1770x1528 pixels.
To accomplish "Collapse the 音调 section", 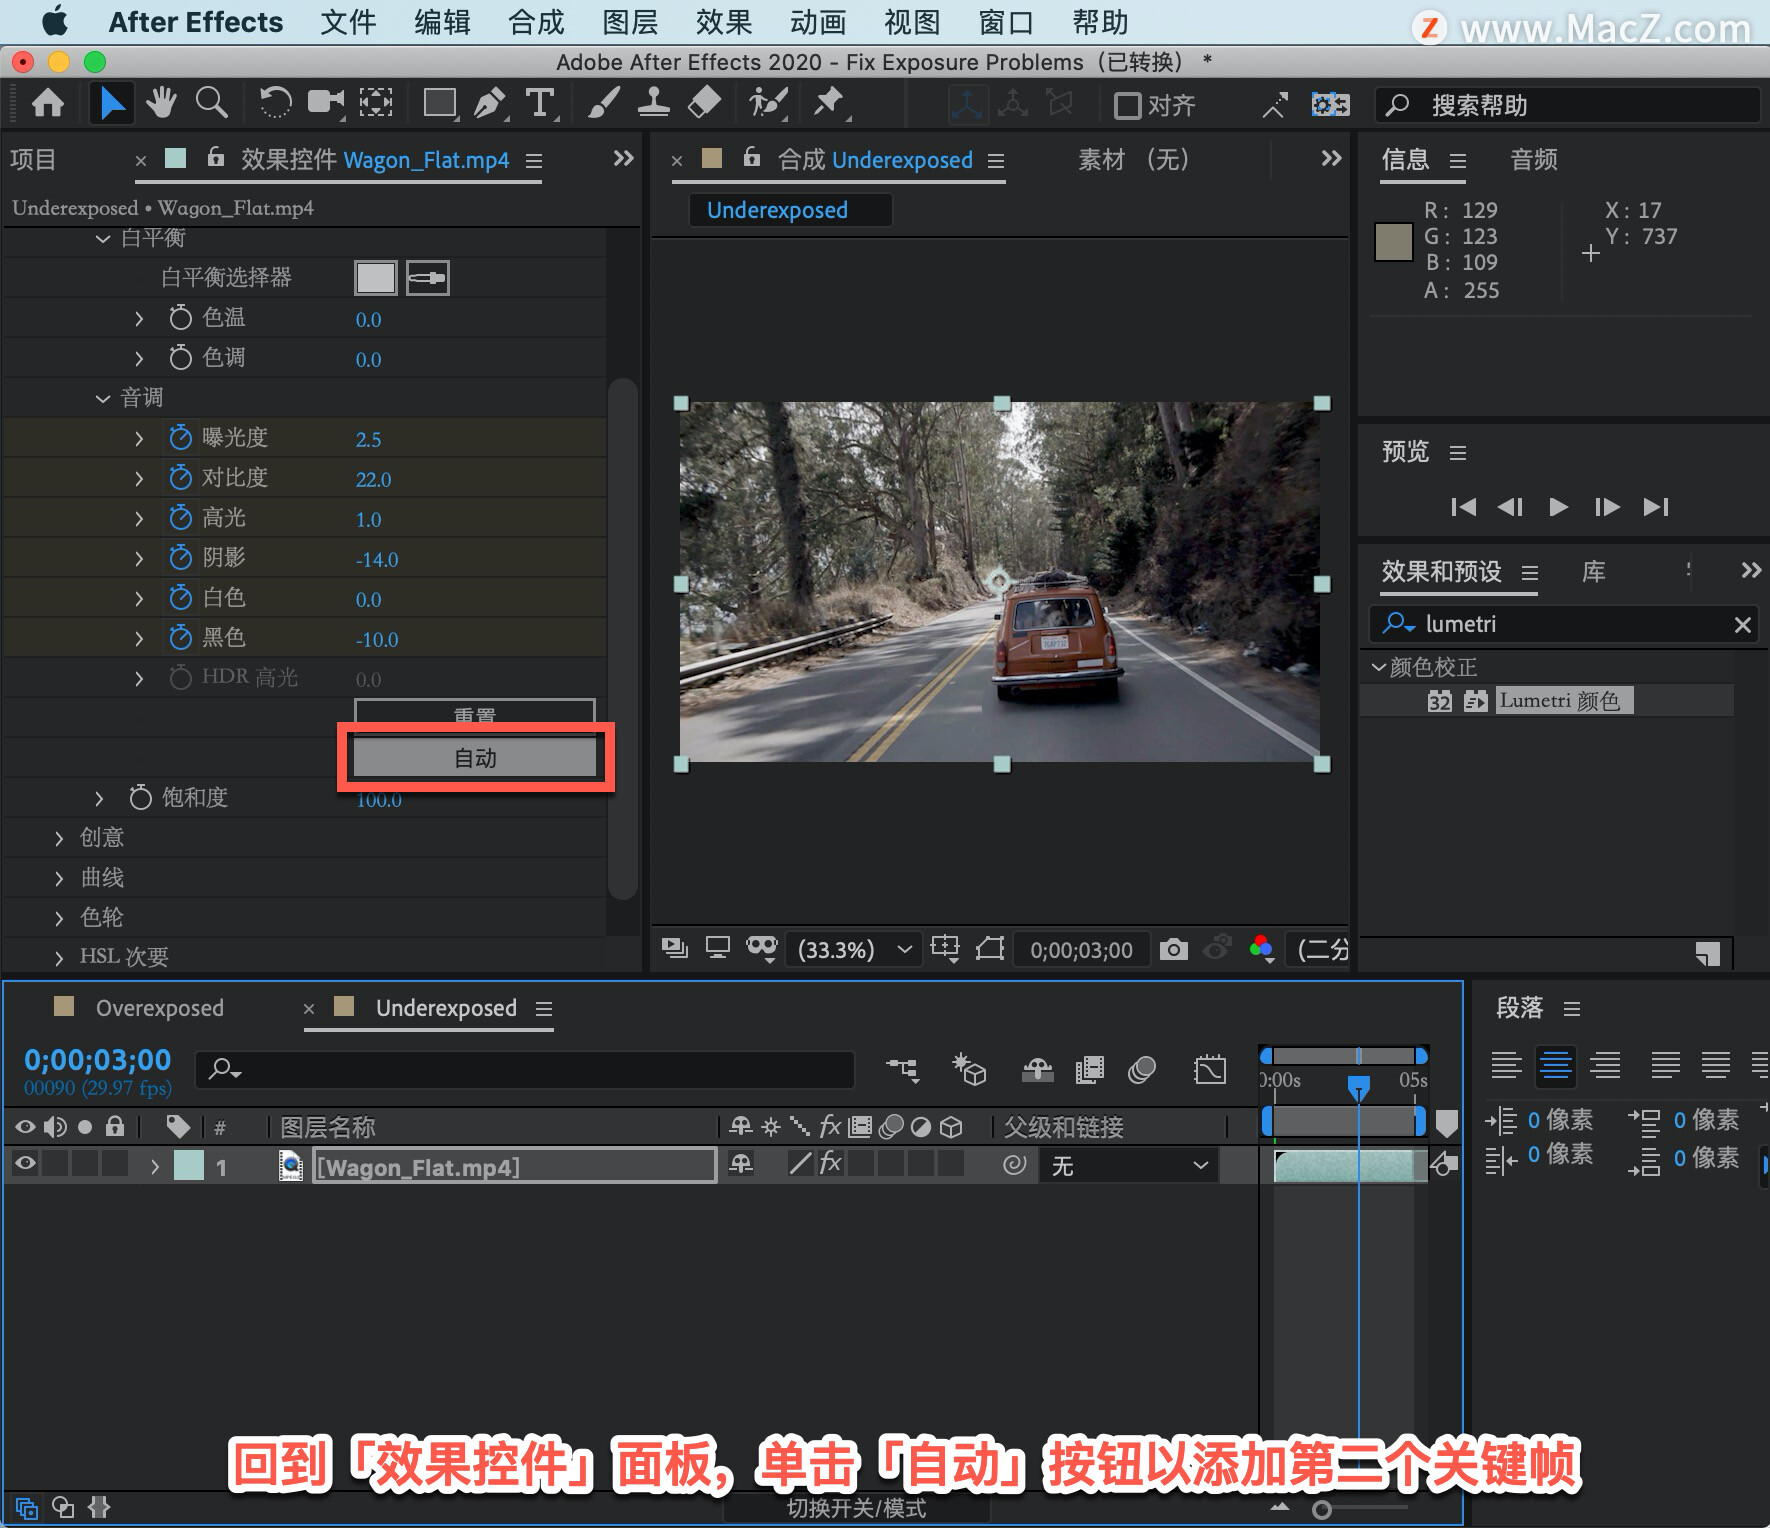I will (103, 398).
